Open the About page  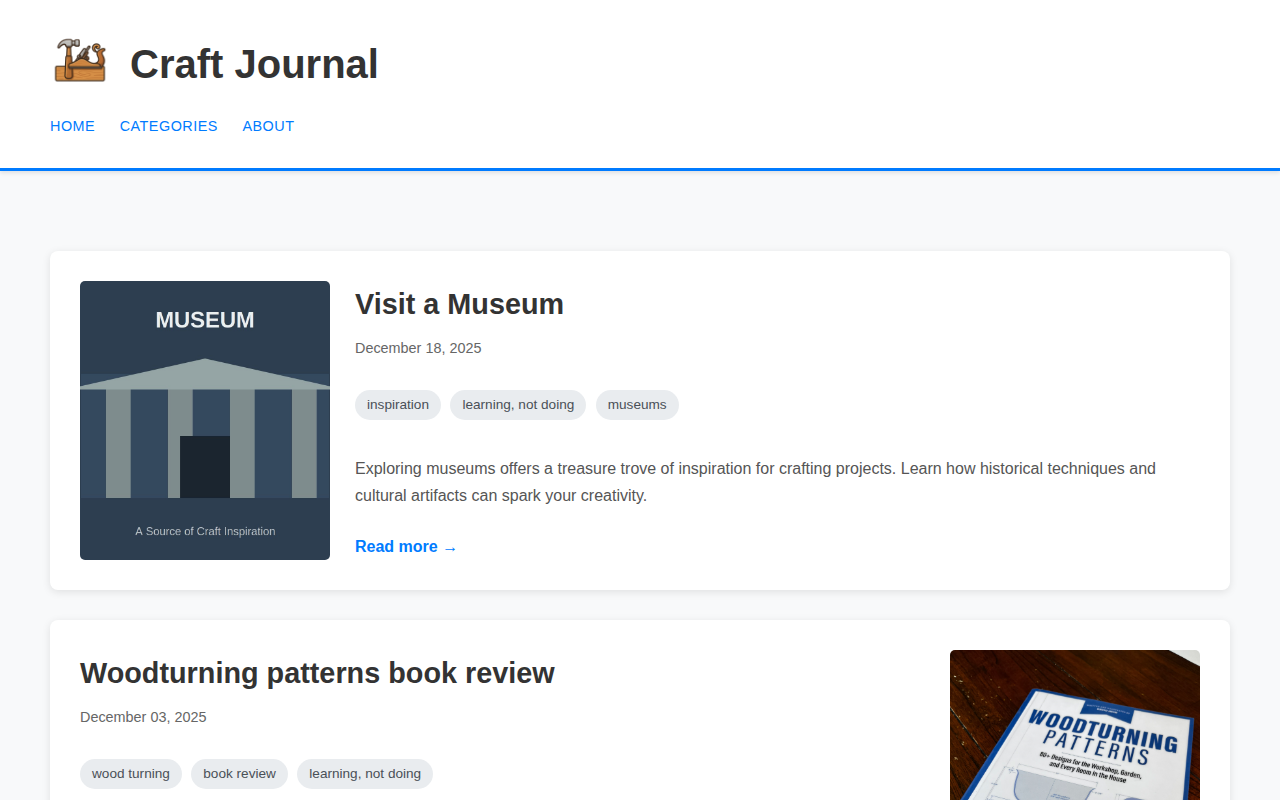pyautogui.click(x=268, y=126)
